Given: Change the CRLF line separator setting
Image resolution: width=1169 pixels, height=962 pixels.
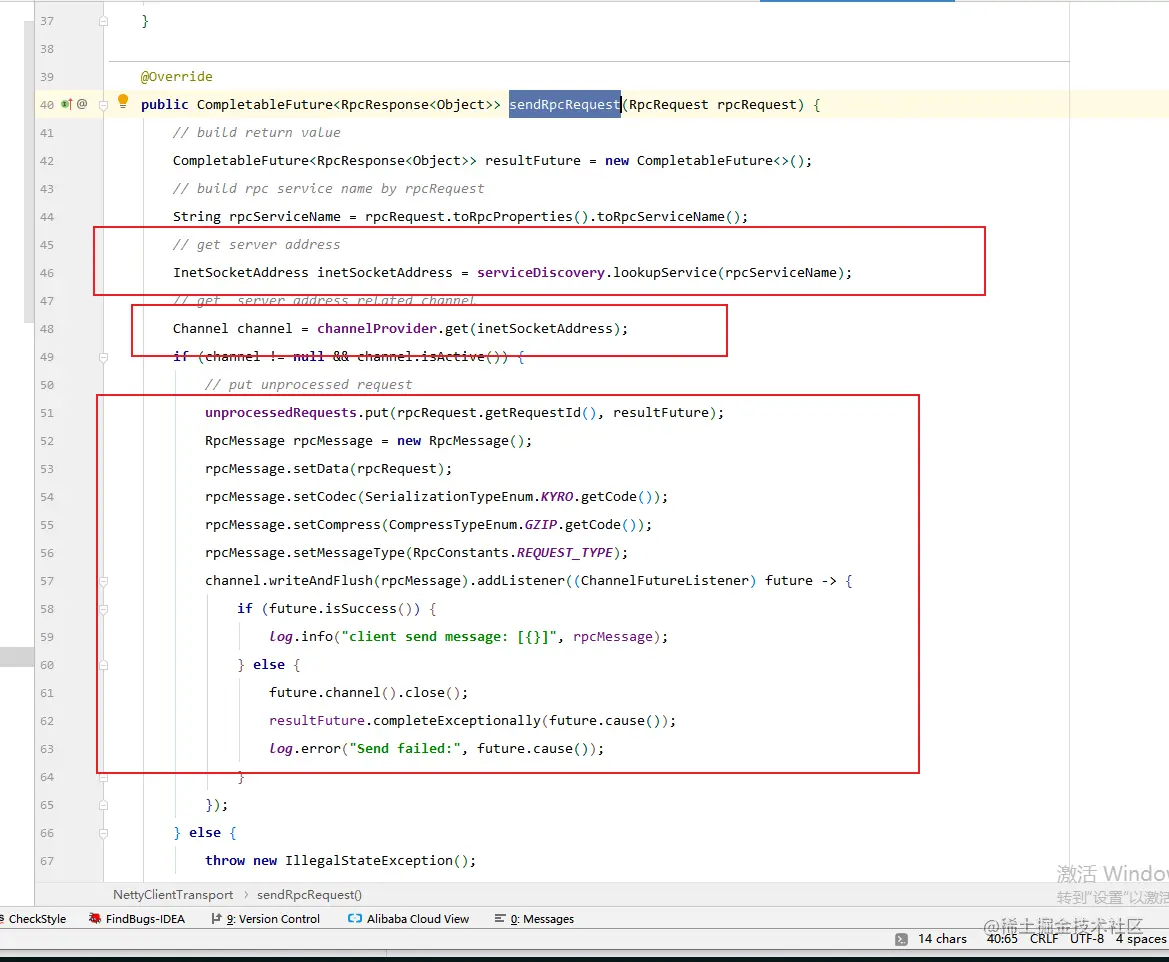Looking at the screenshot, I should click(1044, 939).
